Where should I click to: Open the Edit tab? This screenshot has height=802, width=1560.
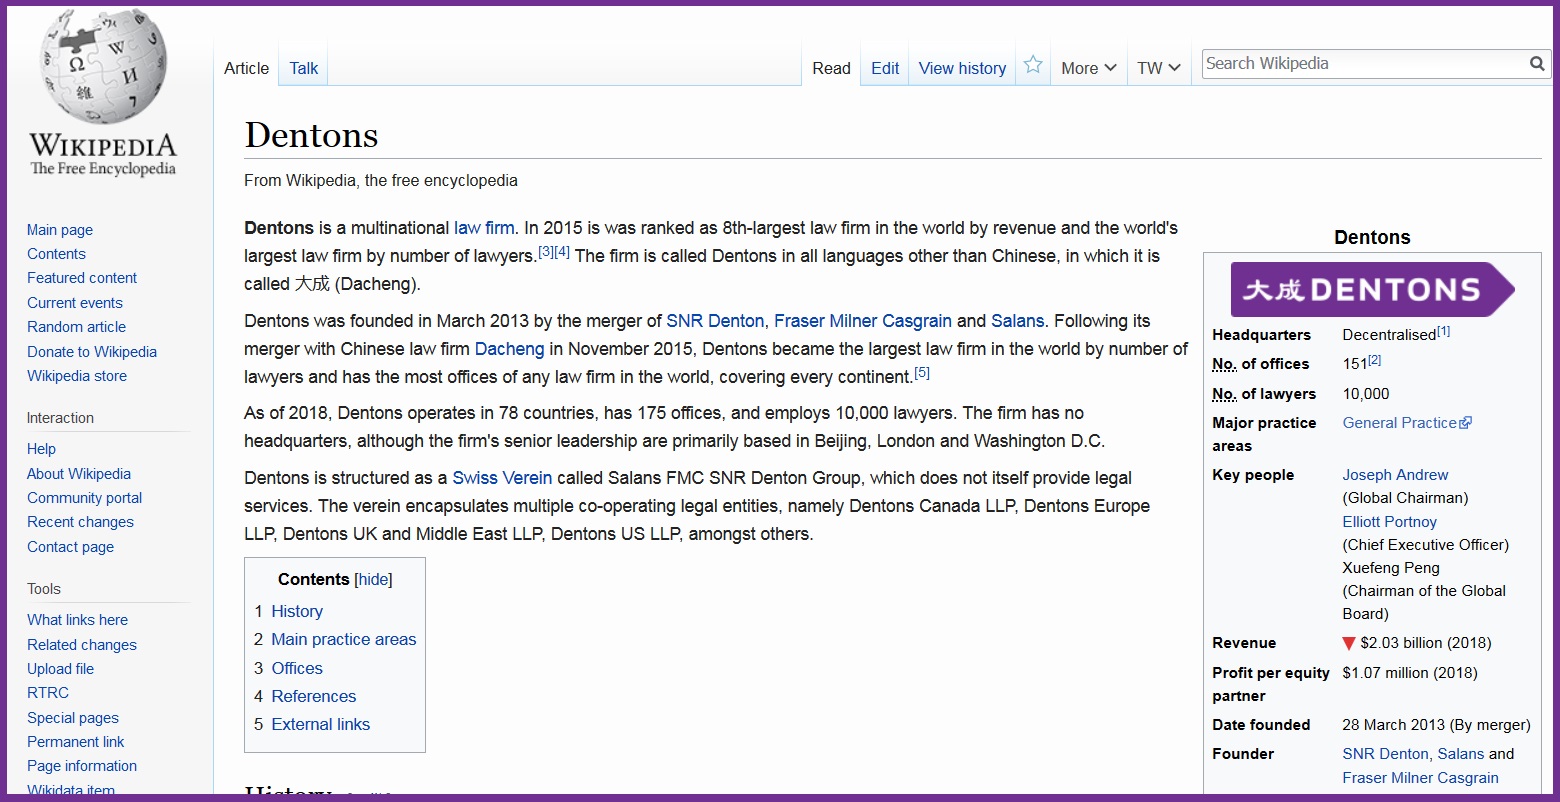click(x=885, y=68)
